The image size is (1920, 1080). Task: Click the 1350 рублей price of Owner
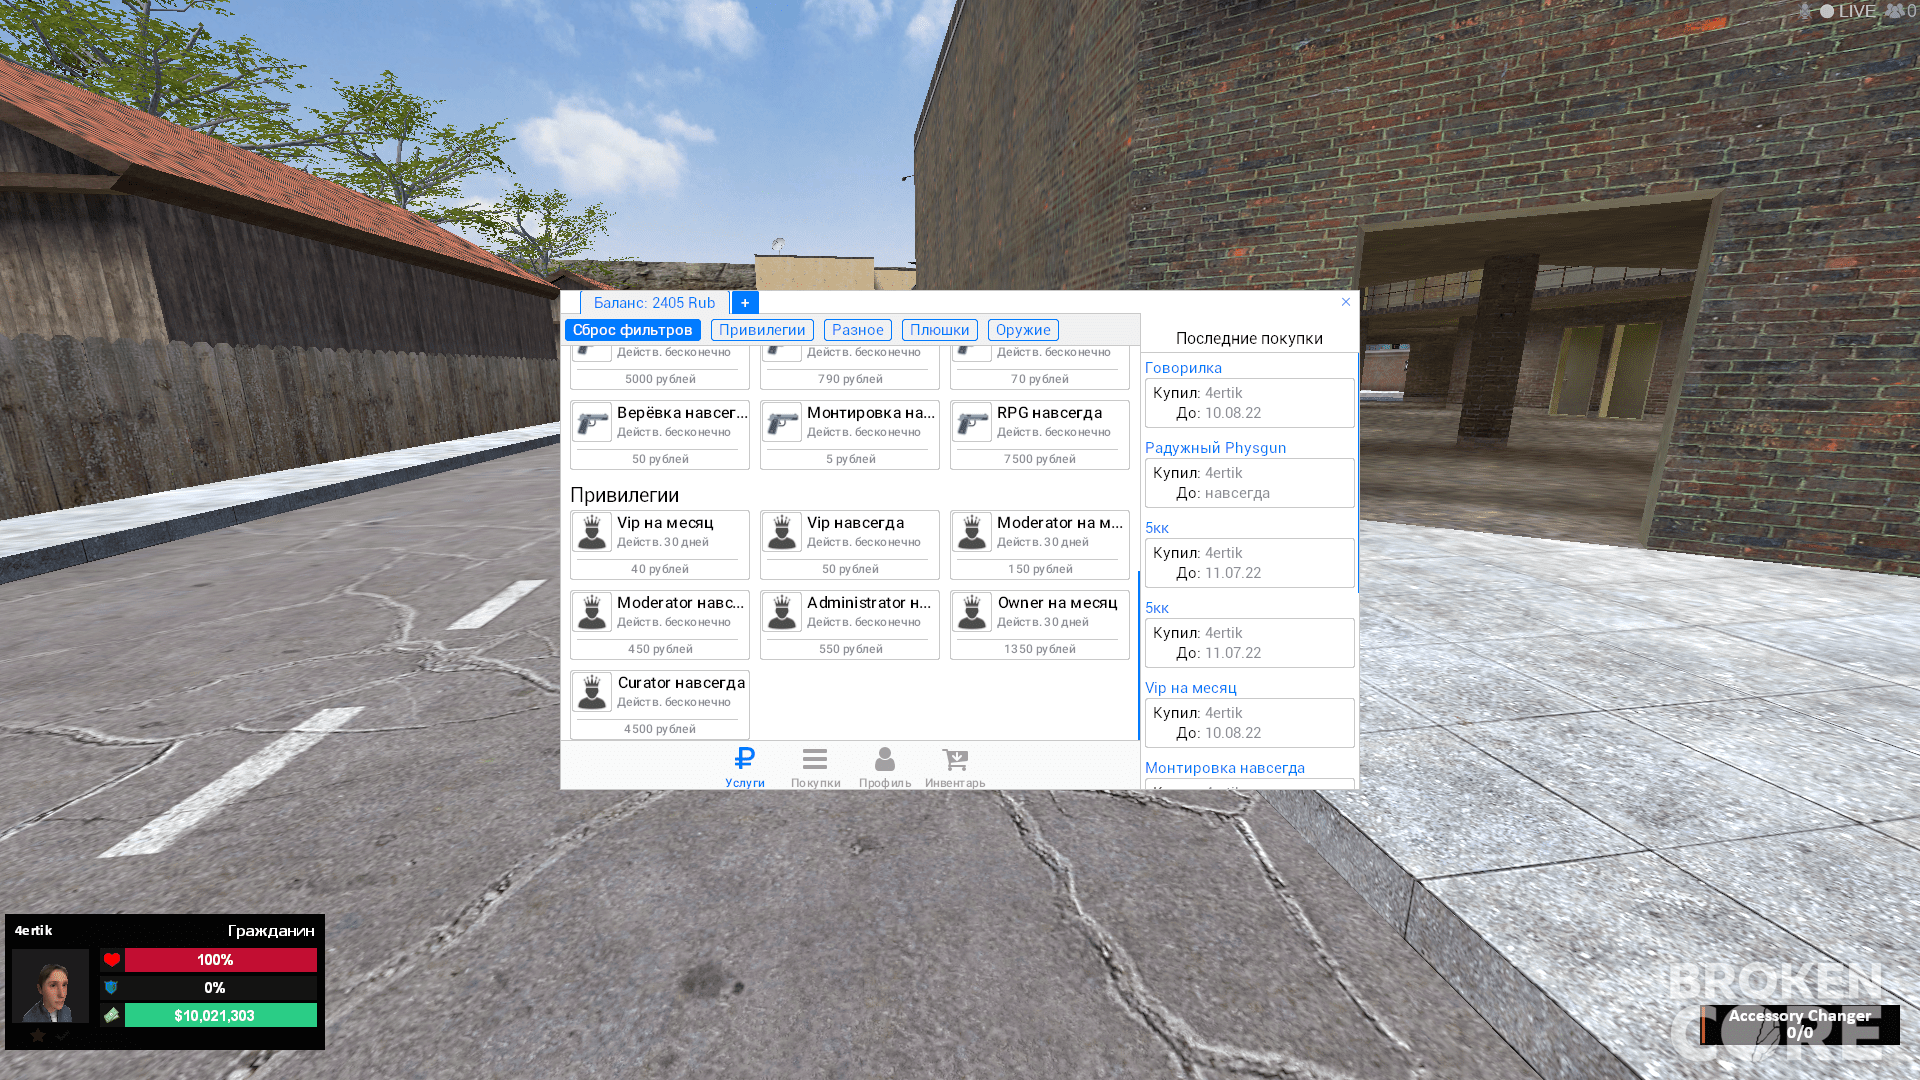tap(1040, 649)
